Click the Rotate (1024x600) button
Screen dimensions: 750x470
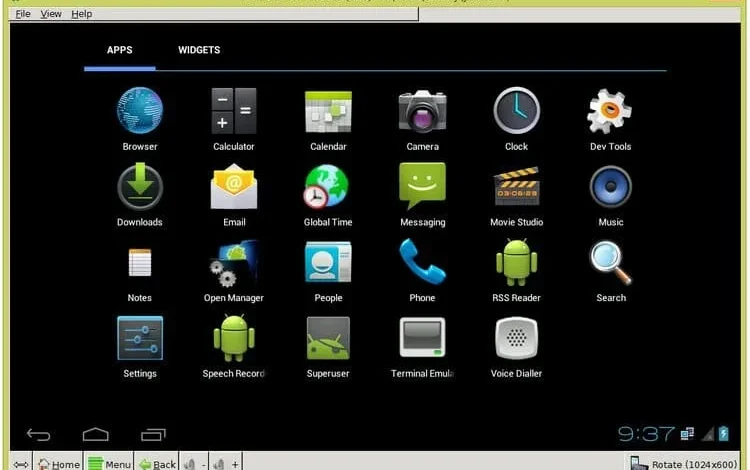tap(683, 464)
